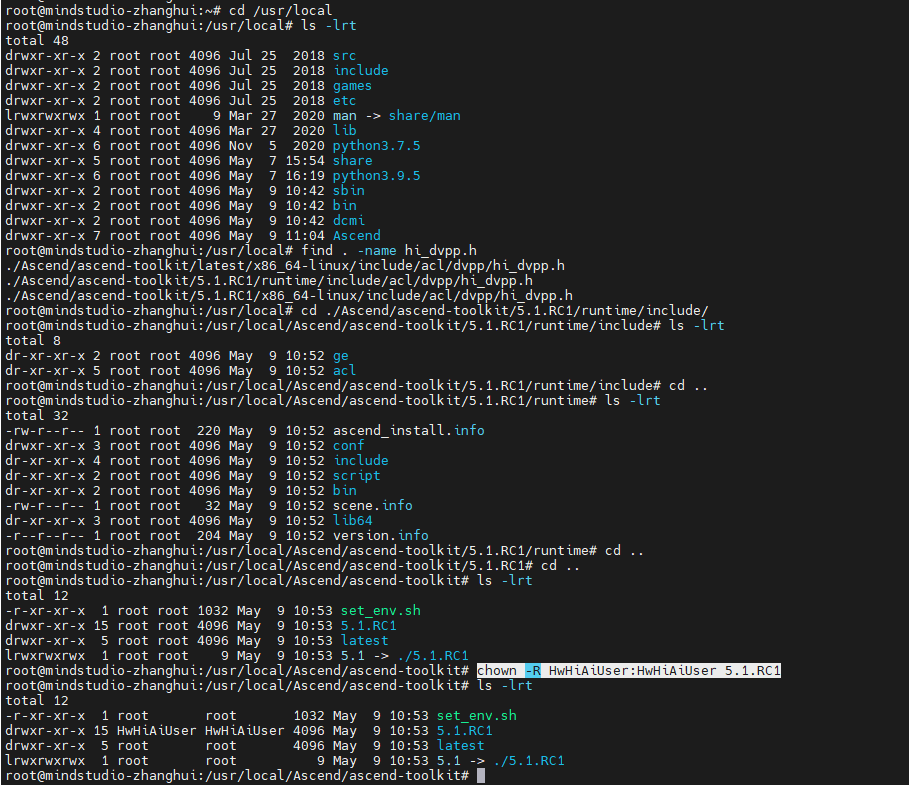
Task: Click the share/man symlink target
Action: coord(424,115)
